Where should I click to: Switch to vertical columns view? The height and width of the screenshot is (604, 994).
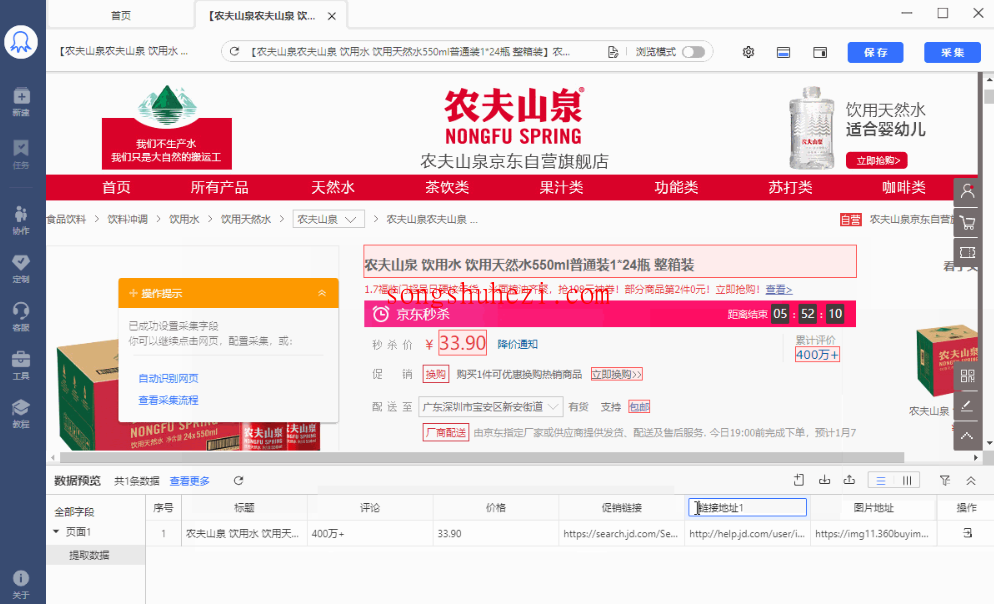(x=907, y=480)
